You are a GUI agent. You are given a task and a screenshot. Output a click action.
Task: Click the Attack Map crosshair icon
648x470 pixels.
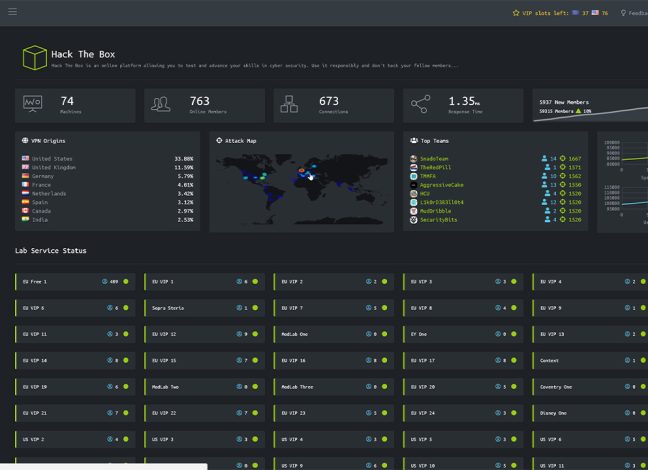coord(219,141)
